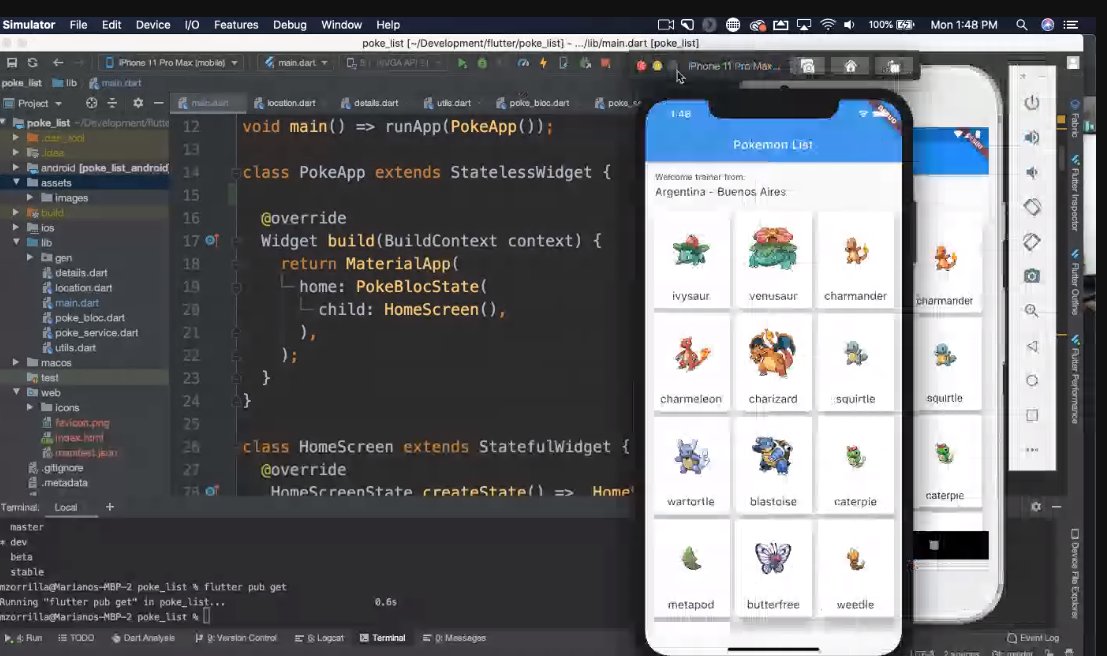The width and height of the screenshot is (1107, 656).
Task: Stop the running app with red square
Action: tap(605, 63)
